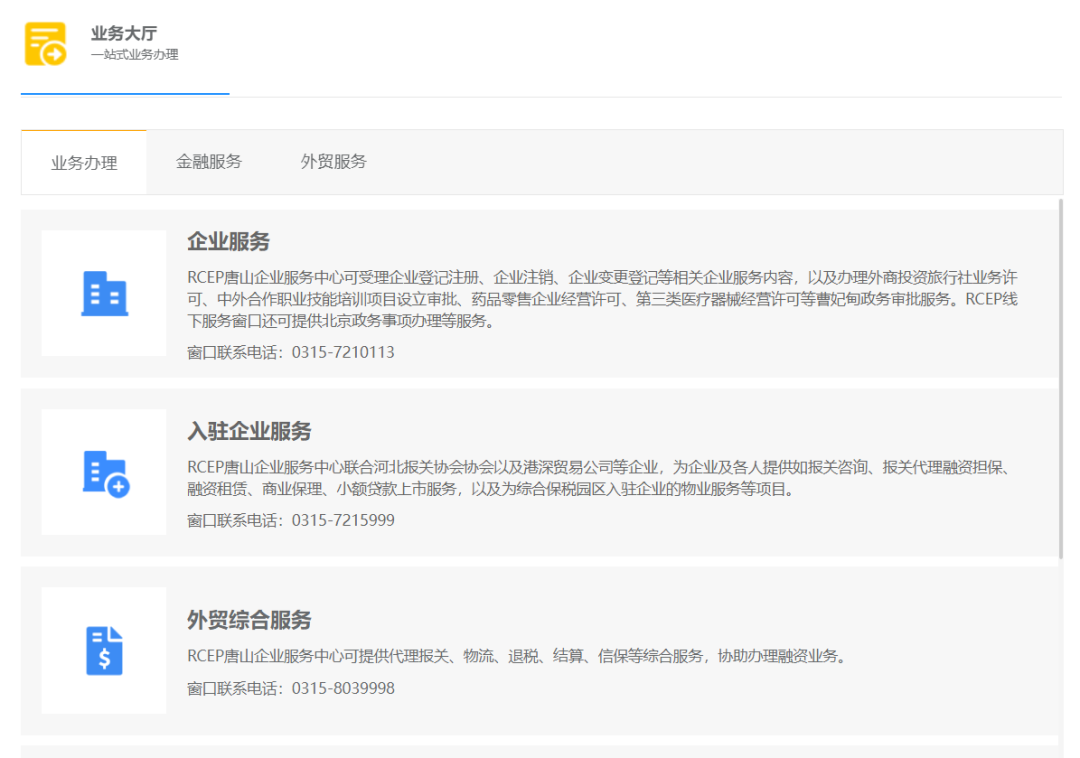This screenshot has width=1080, height=758.
Task: Click the dollar document icon for 外贸综合服务
Action: tap(105, 651)
